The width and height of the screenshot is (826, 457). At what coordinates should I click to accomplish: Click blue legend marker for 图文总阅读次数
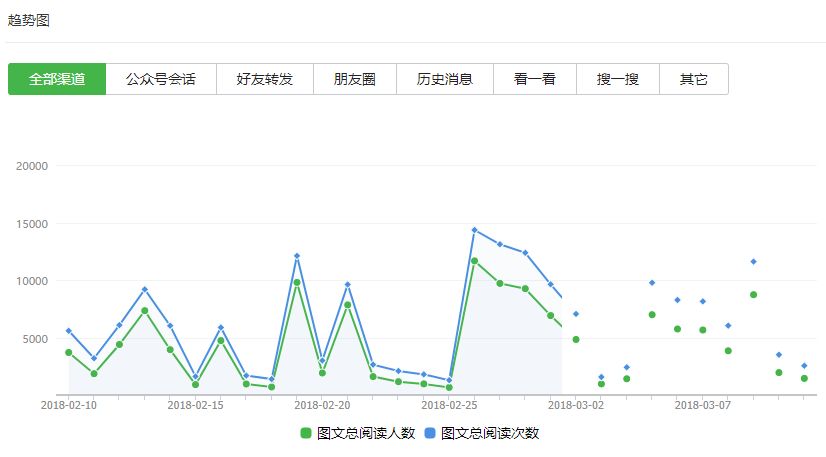click(430, 433)
